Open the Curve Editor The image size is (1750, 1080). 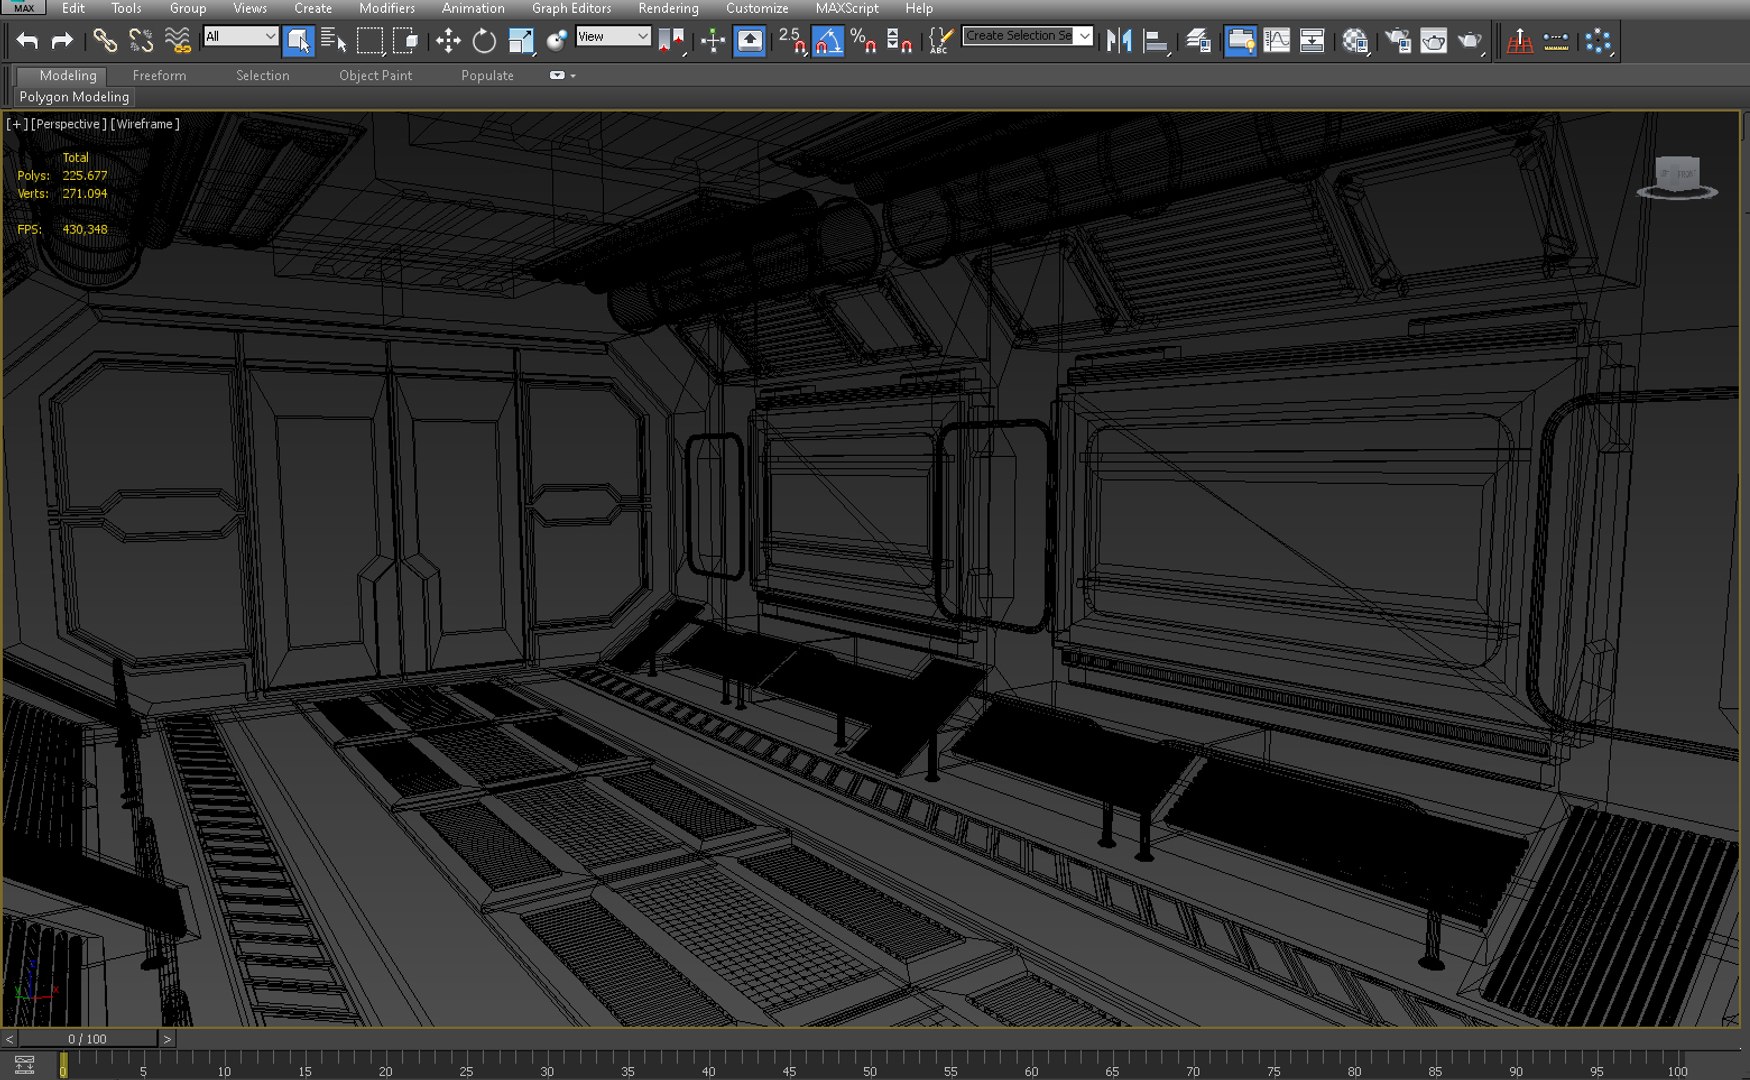(x=1277, y=41)
